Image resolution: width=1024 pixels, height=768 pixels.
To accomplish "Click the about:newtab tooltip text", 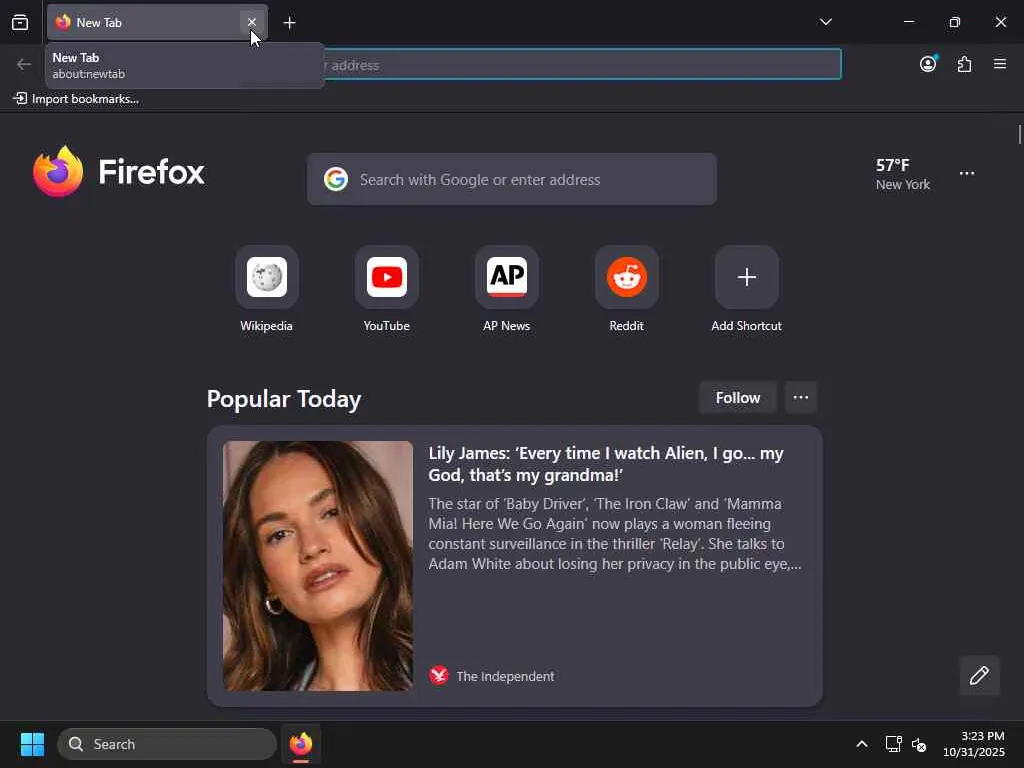I will click(x=89, y=74).
